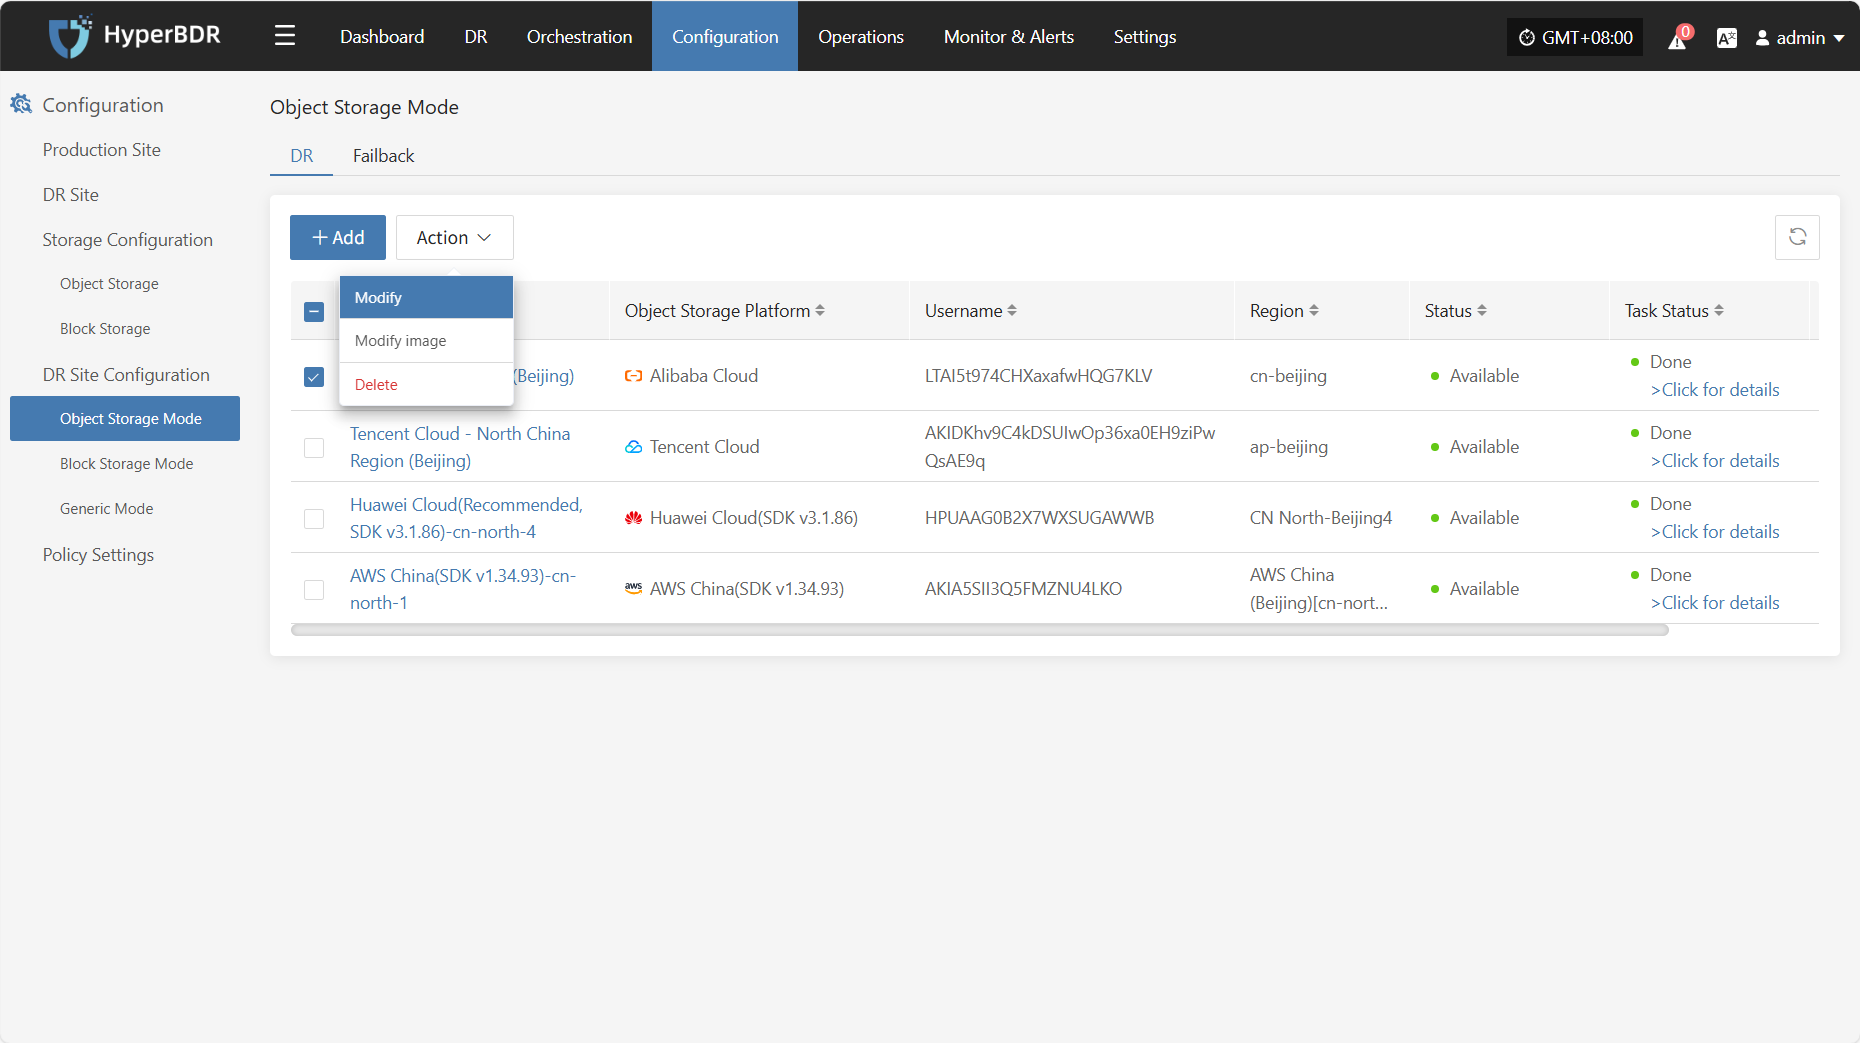Click the Alibaba Cloud platform icon
This screenshot has width=1860, height=1043.
(633, 376)
